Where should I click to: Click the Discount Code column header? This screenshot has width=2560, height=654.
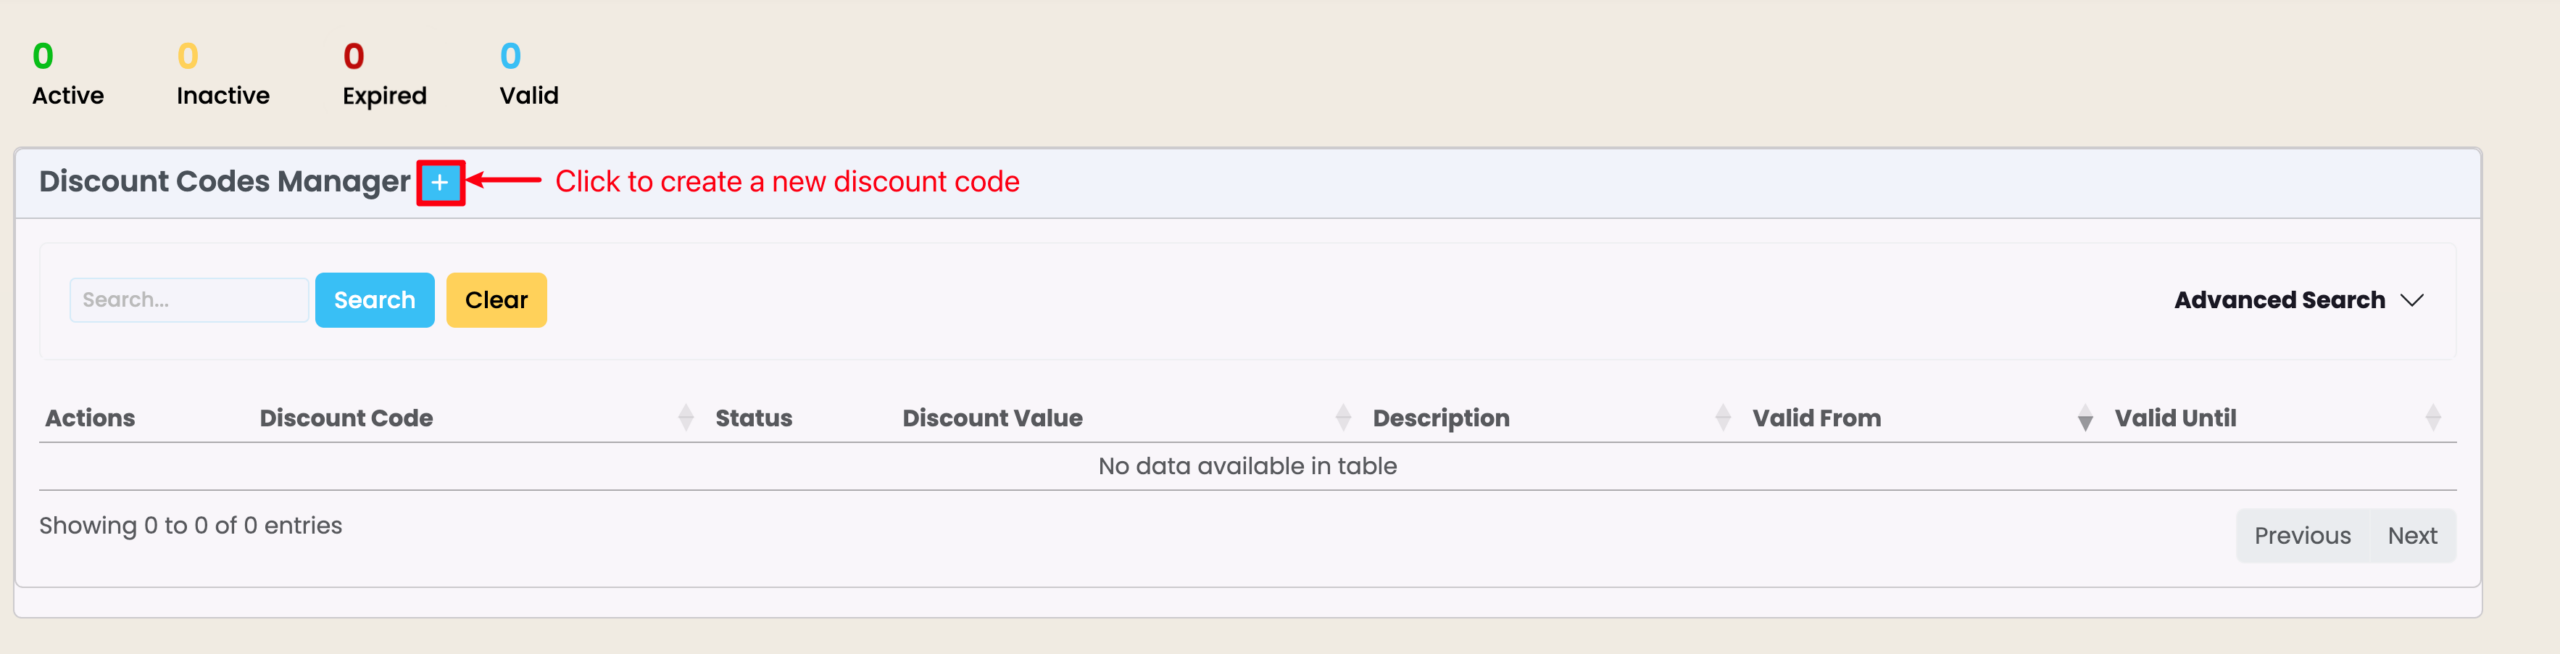click(x=346, y=418)
